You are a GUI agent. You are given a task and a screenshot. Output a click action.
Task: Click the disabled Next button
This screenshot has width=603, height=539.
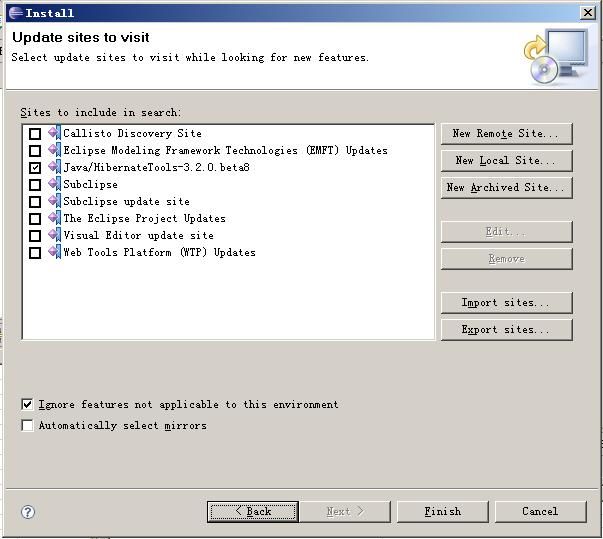[x=345, y=512]
